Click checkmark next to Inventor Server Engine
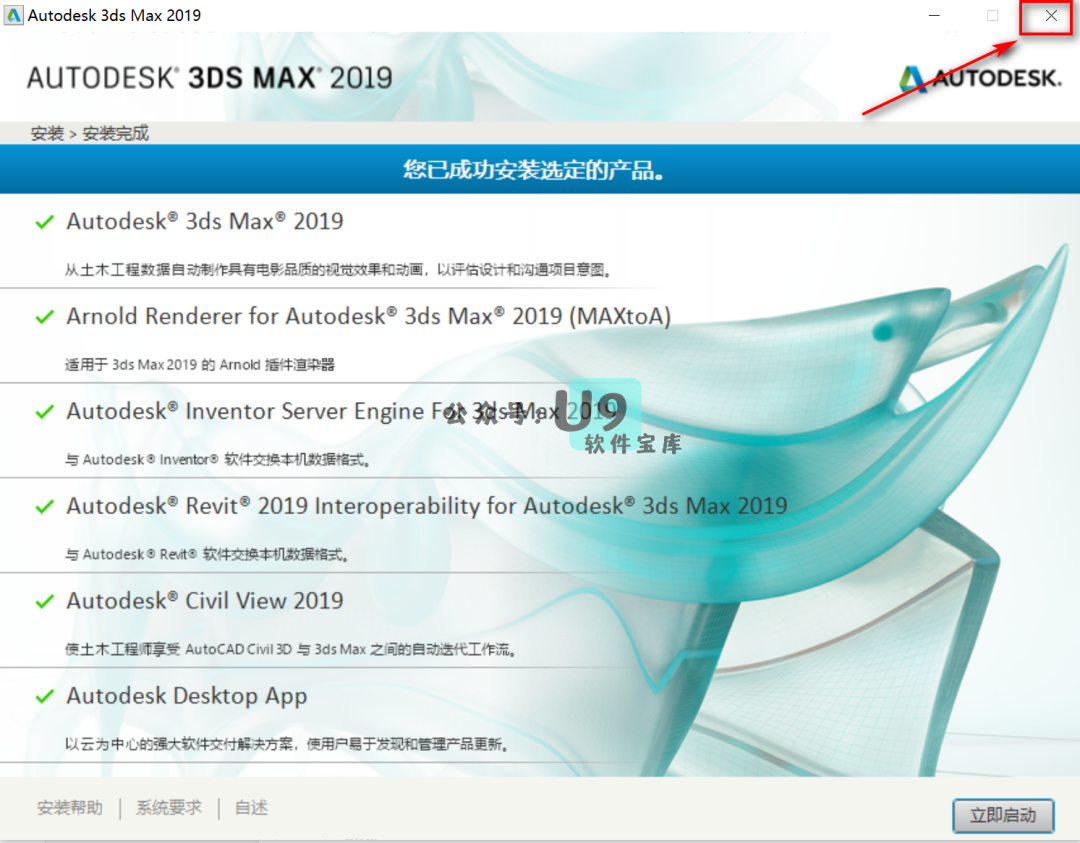Viewport: 1080px width, 843px height. coord(44,412)
